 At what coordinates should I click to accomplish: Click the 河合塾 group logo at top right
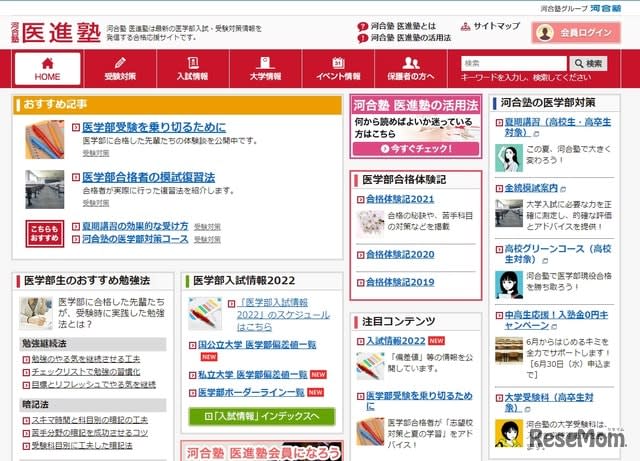click(605, 8)
